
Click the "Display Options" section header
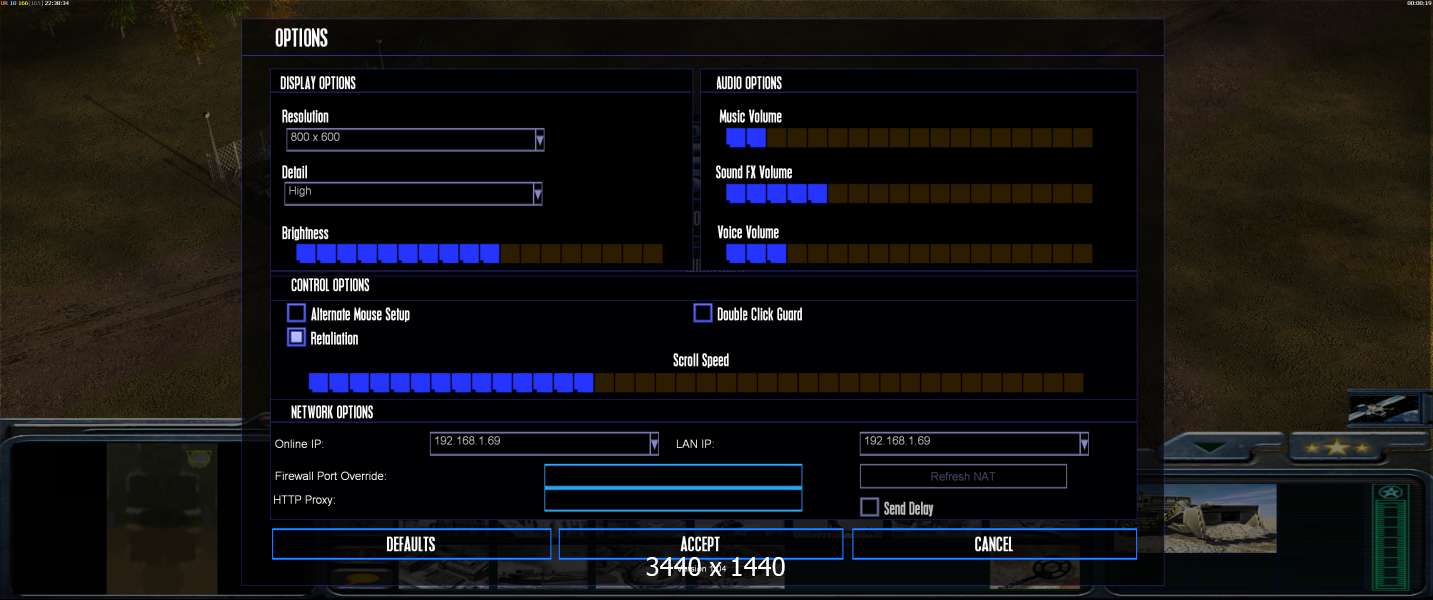click(318, 83)
